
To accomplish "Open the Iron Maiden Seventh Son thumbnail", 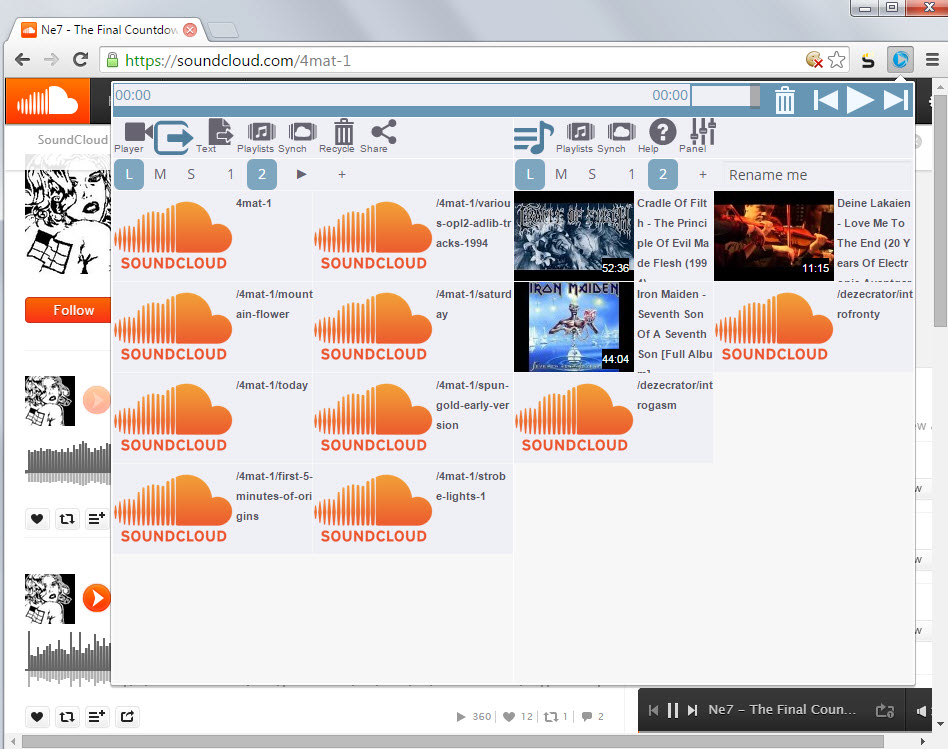I will (573, 327).
